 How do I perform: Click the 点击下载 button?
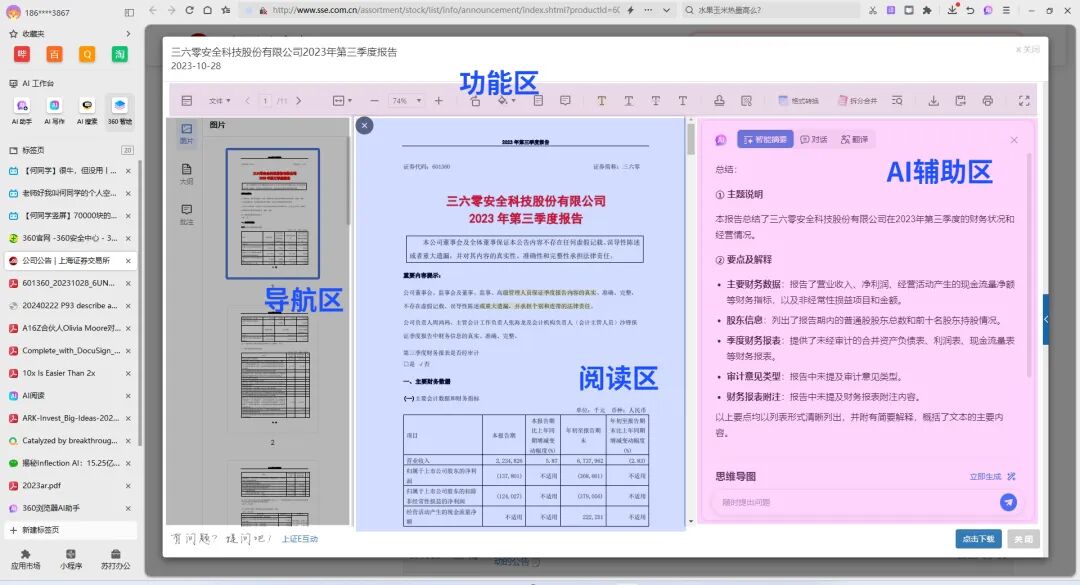[977, 539]
